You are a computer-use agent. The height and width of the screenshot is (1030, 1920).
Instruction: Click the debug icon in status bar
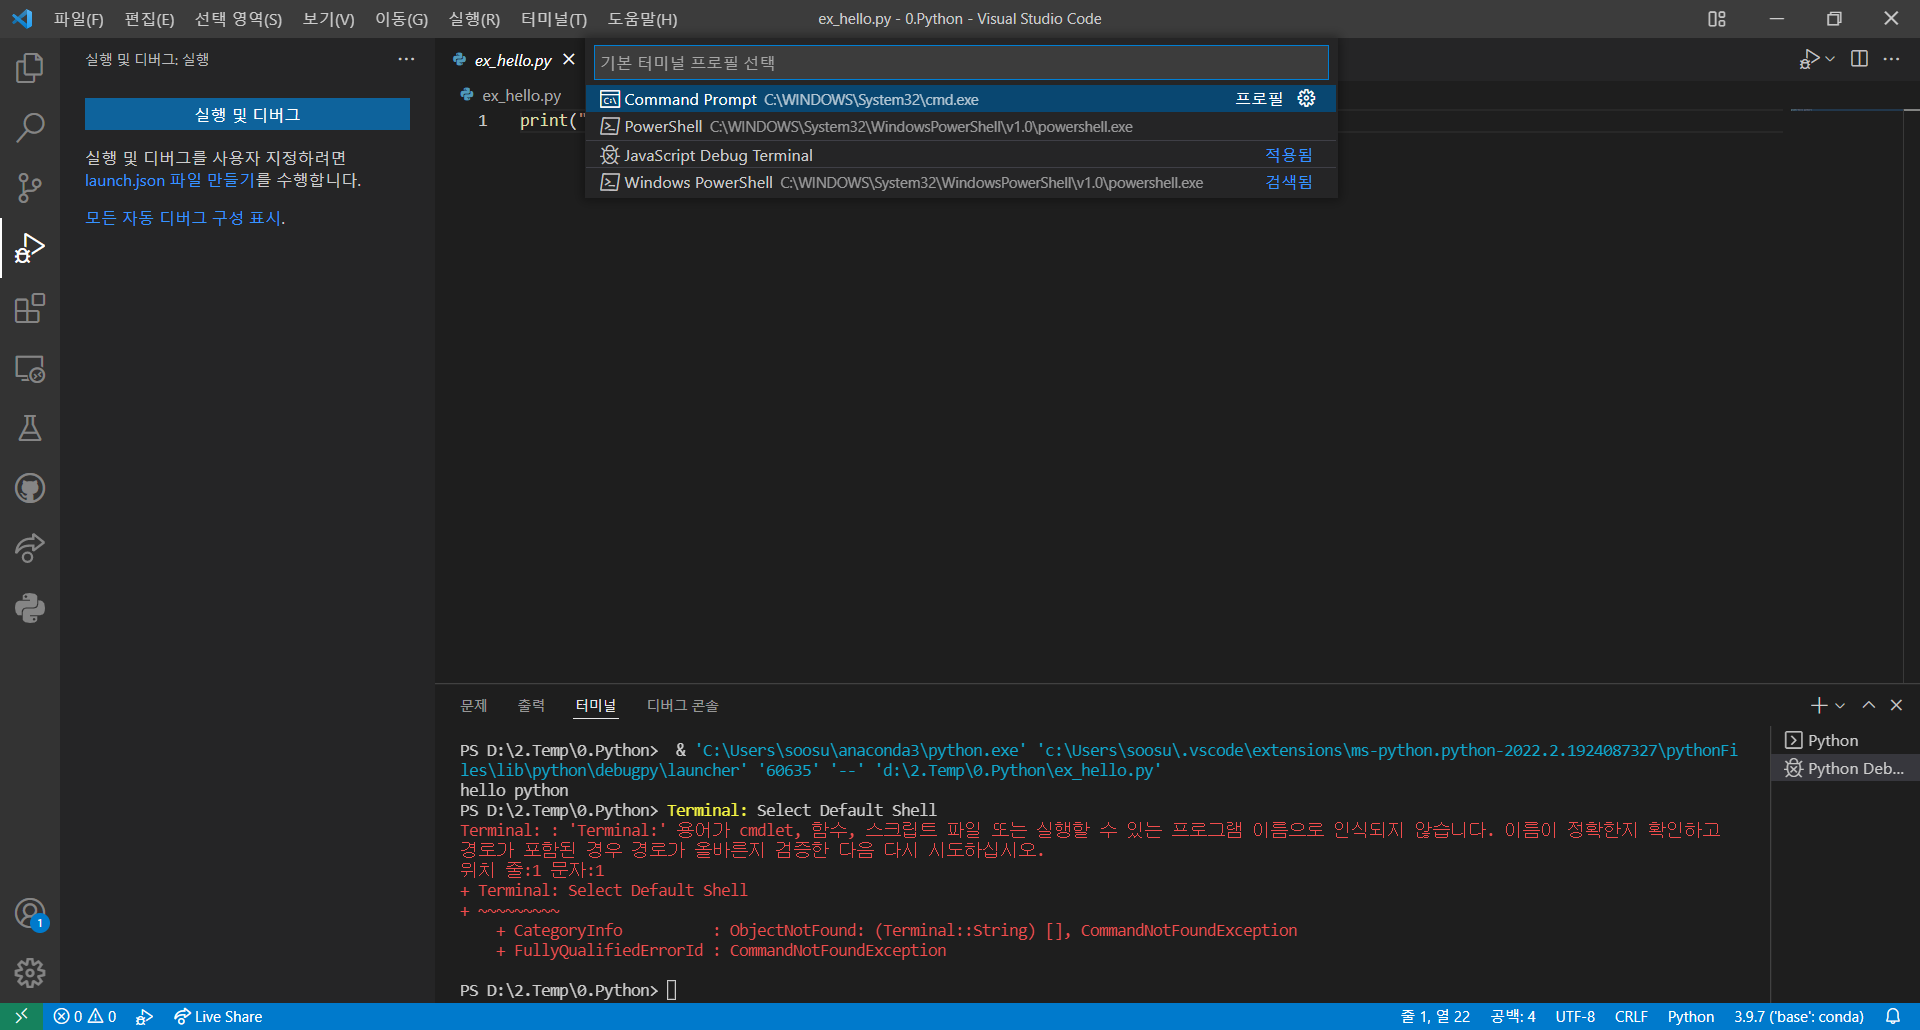(x=144, y=1016)
